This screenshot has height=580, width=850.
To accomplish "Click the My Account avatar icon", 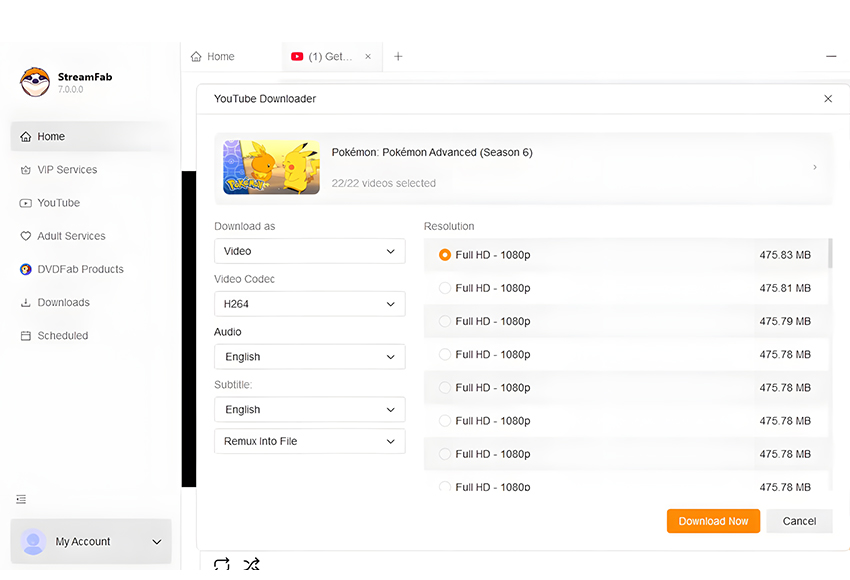I will pos(33,541).
